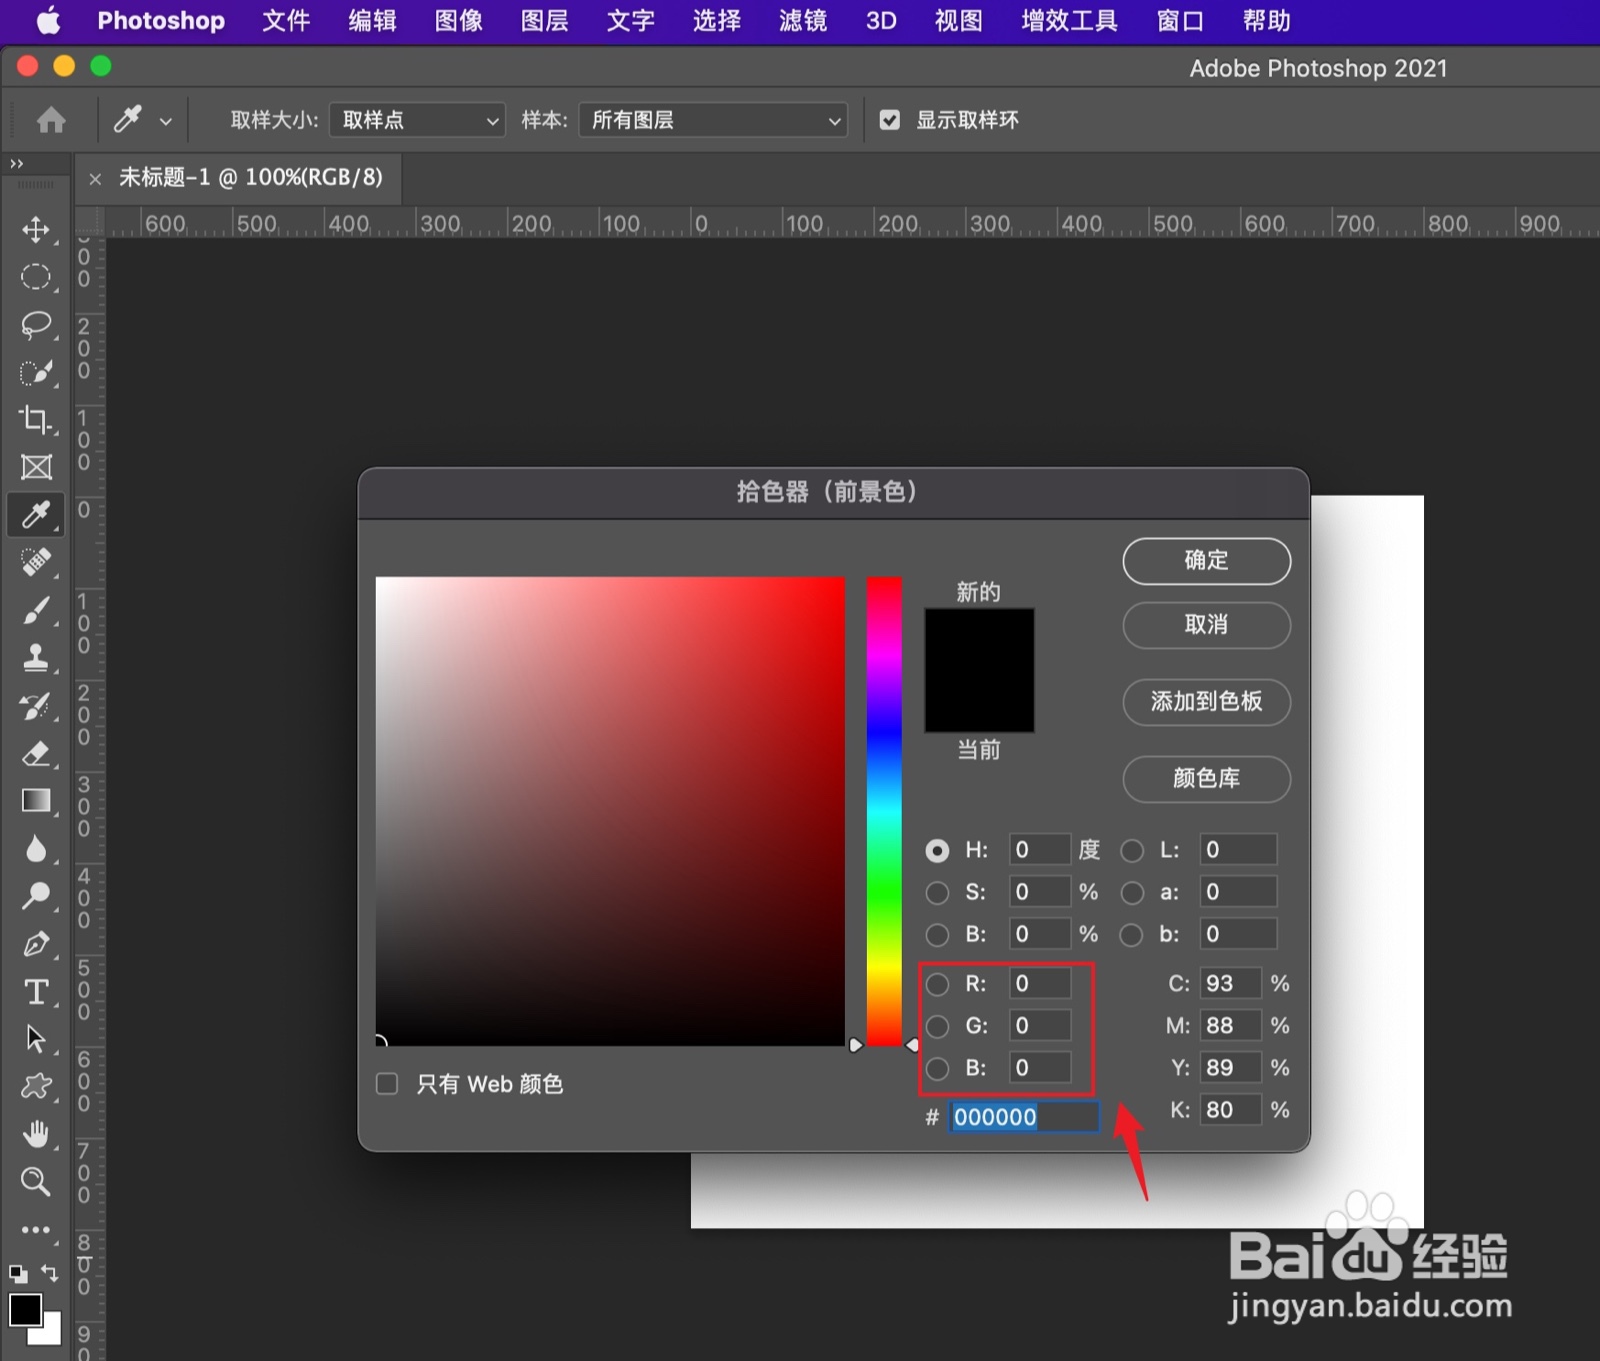
Task: Open the 滤镜 menu
Action: pyautogui.click(x=803, y=21)
